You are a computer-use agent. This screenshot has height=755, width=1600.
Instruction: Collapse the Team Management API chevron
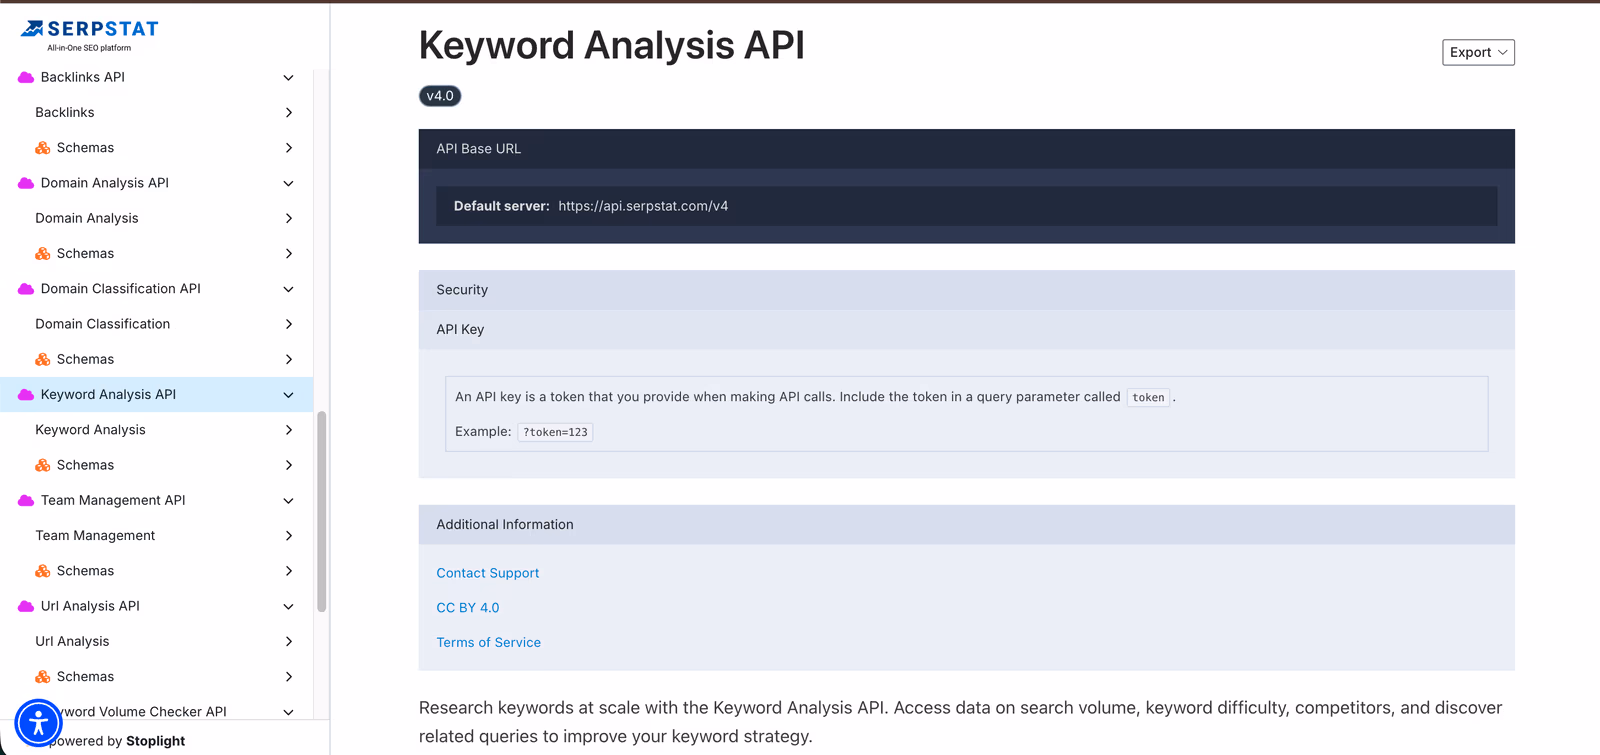pyautogui.click(x=288, y=501)
